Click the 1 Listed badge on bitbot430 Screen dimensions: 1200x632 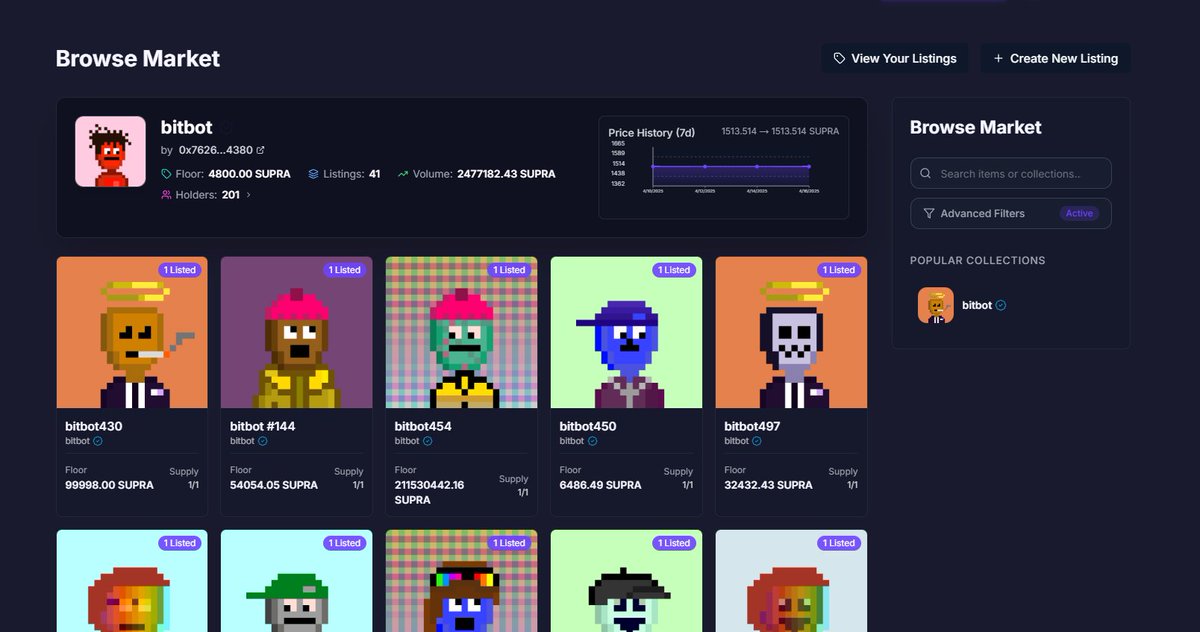[x=180, y=270]
